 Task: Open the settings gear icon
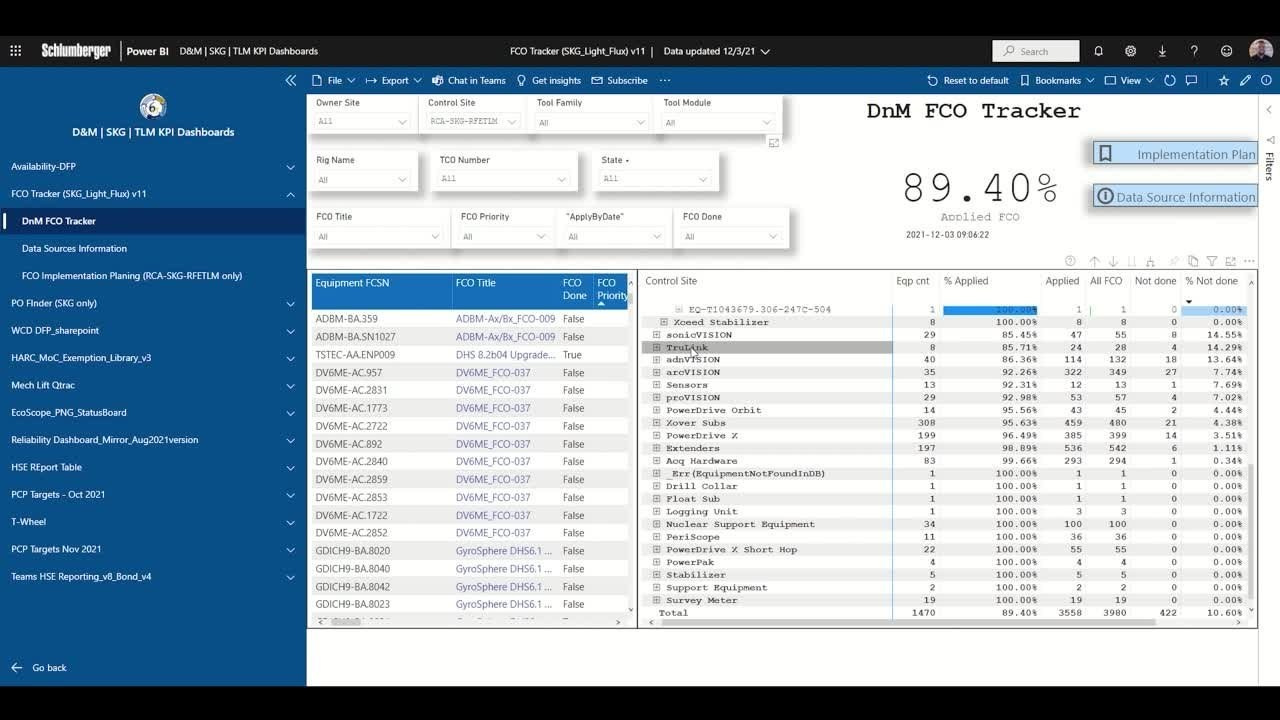[1130, 51]
